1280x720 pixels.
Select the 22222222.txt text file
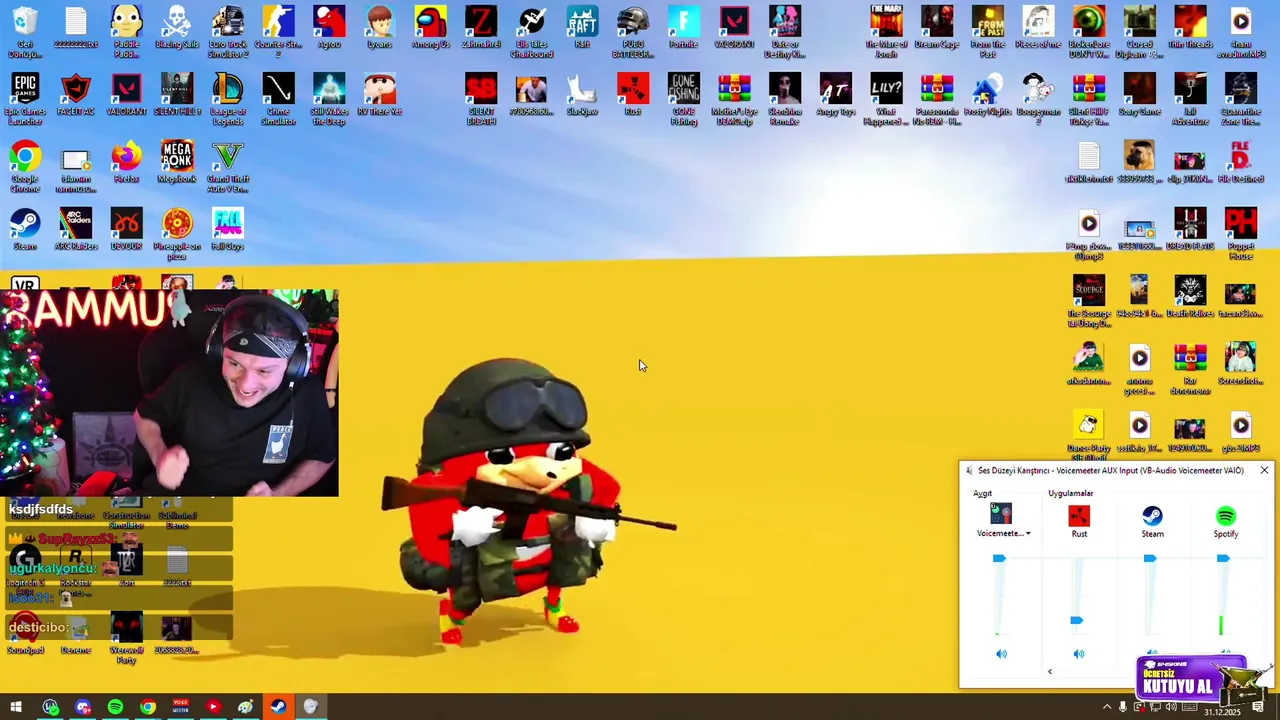tap(76, 27)
